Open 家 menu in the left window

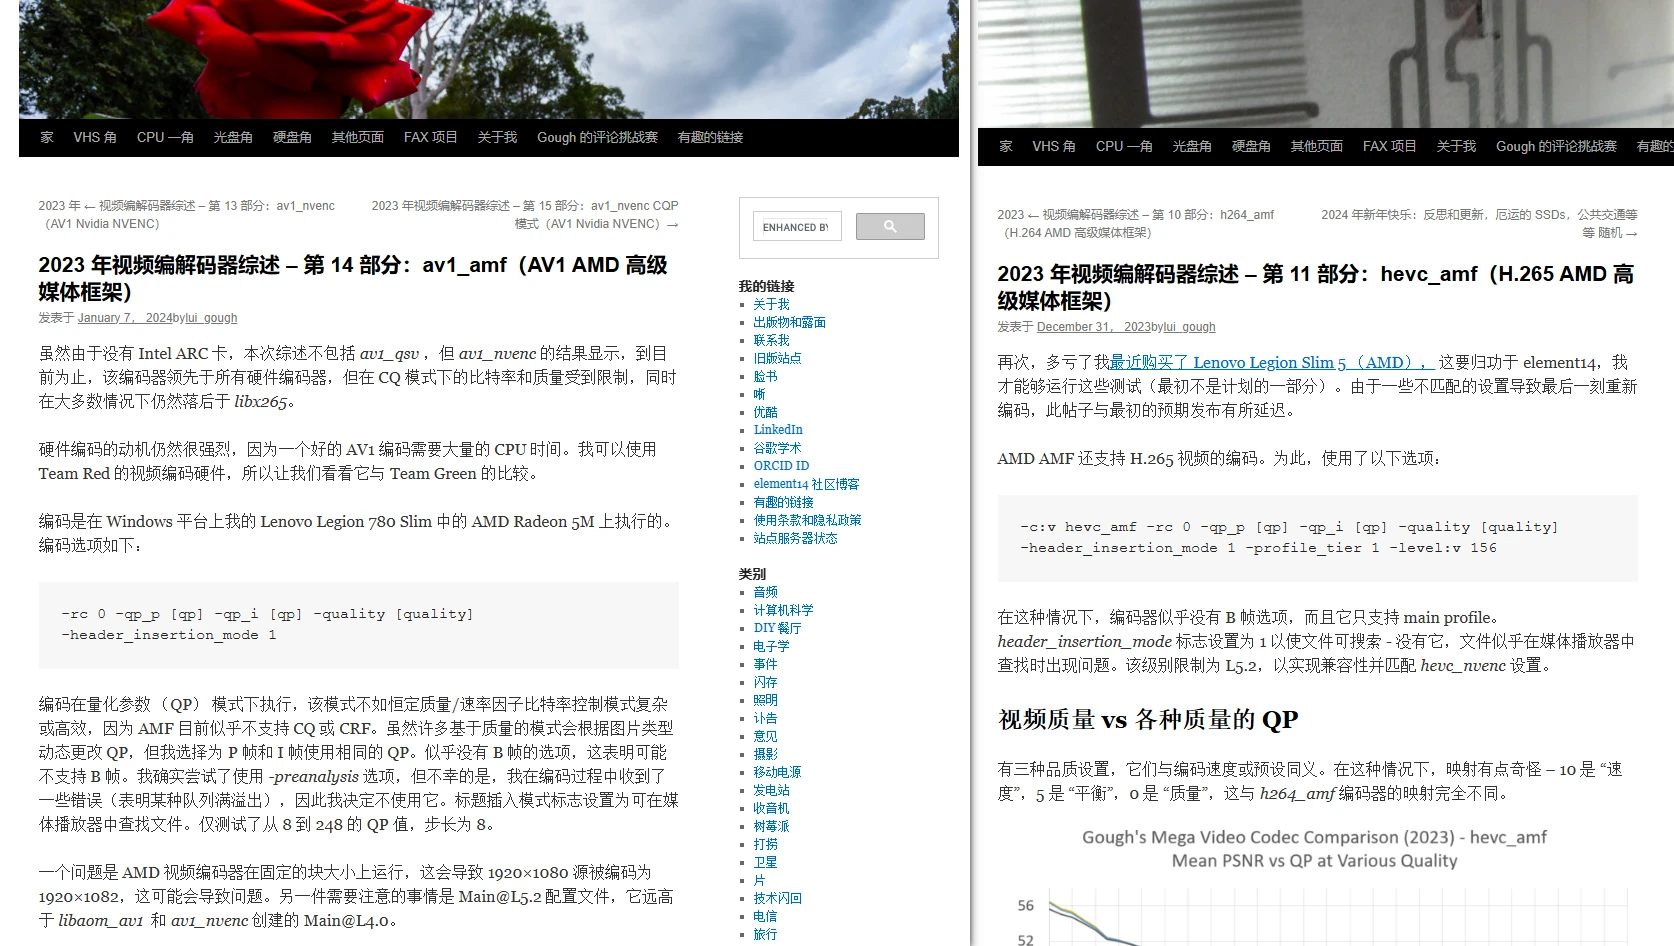tap(47, 137)
